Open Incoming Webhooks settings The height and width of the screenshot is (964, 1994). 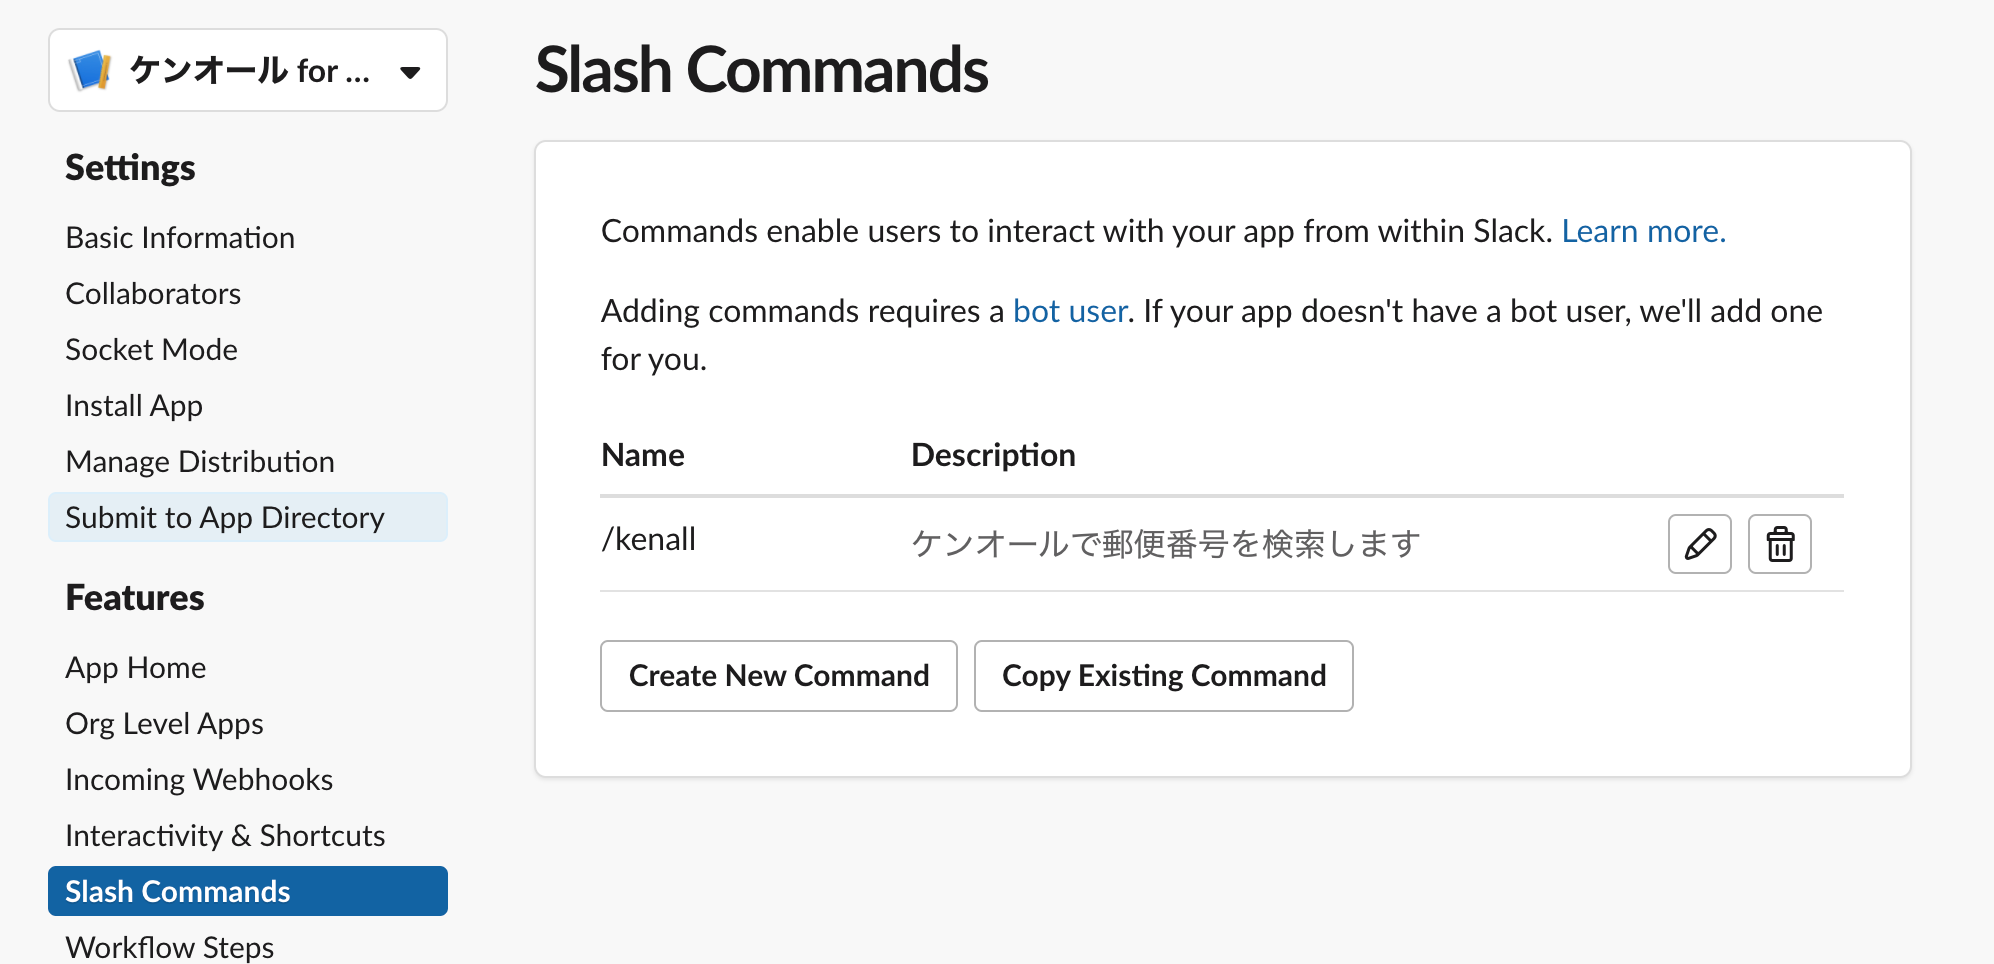[199, 779]
